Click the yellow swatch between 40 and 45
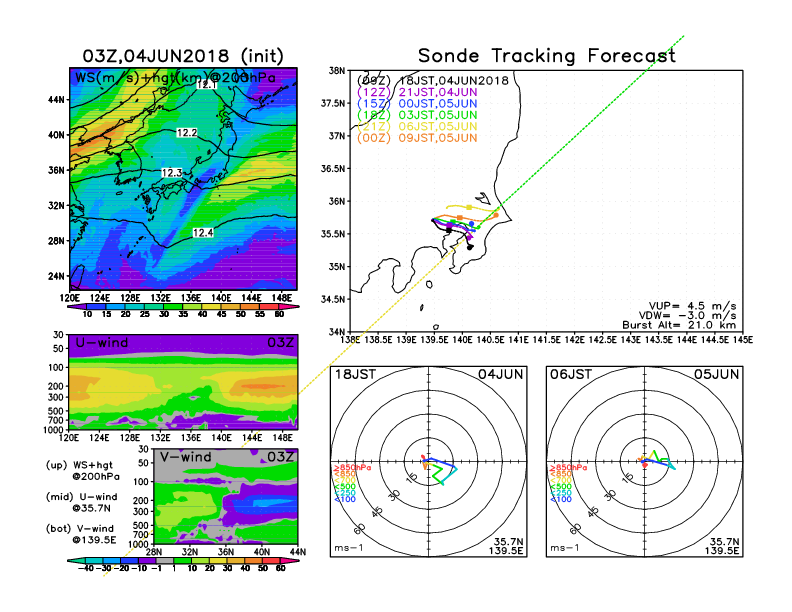792x612 pixels. tap(211, 307)
